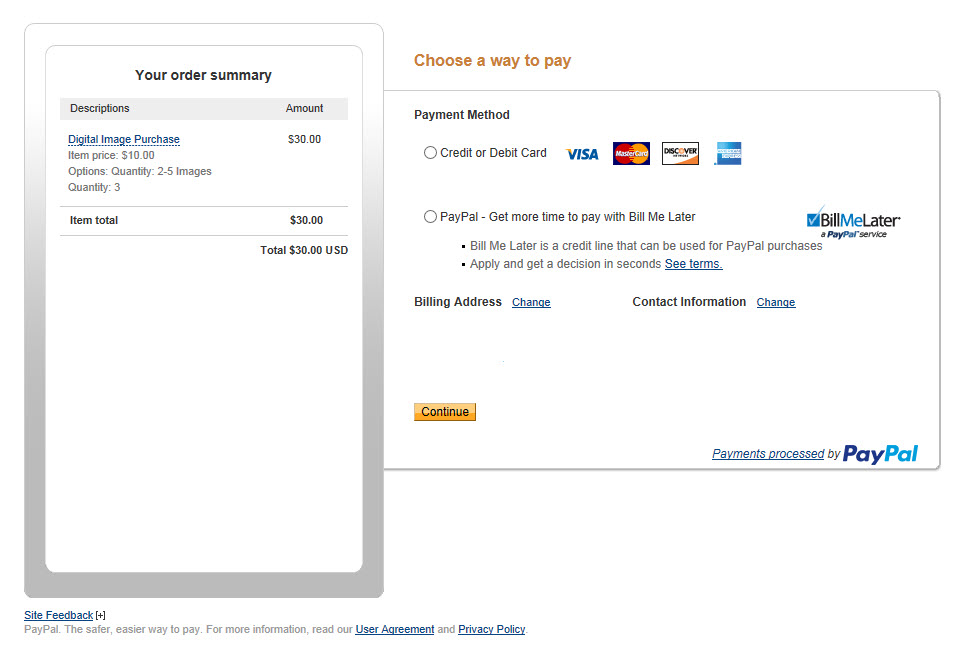Expand Site Feedback plus icon

100,615
